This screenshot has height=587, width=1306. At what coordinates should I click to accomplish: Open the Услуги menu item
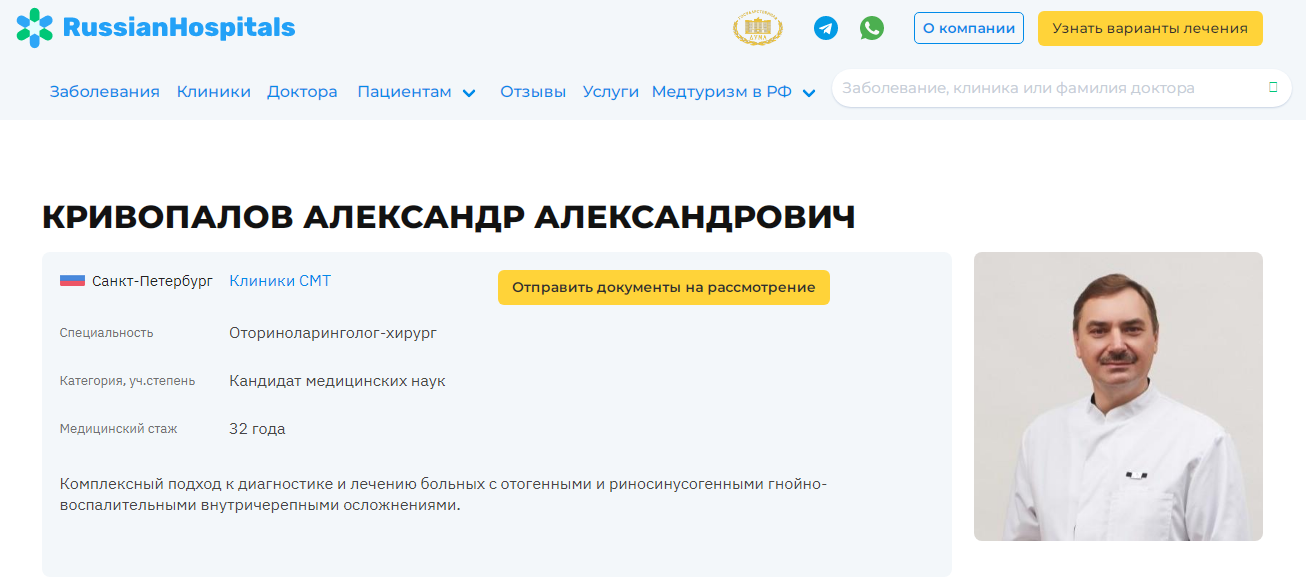(x=611, y=92)
